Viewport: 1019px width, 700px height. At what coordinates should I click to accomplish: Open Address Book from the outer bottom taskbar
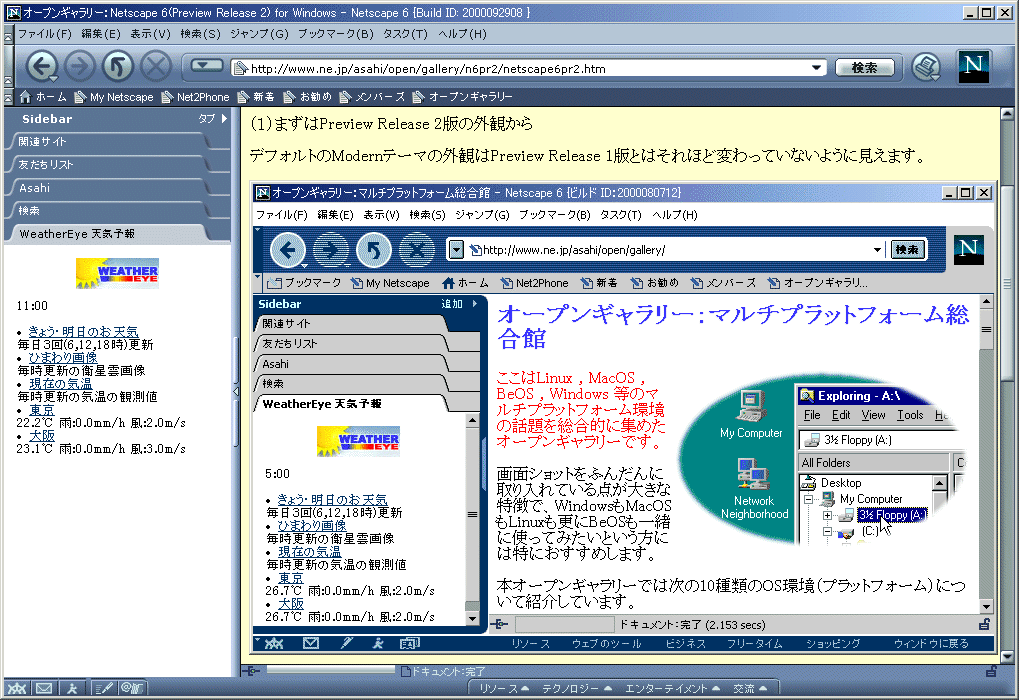133,688
